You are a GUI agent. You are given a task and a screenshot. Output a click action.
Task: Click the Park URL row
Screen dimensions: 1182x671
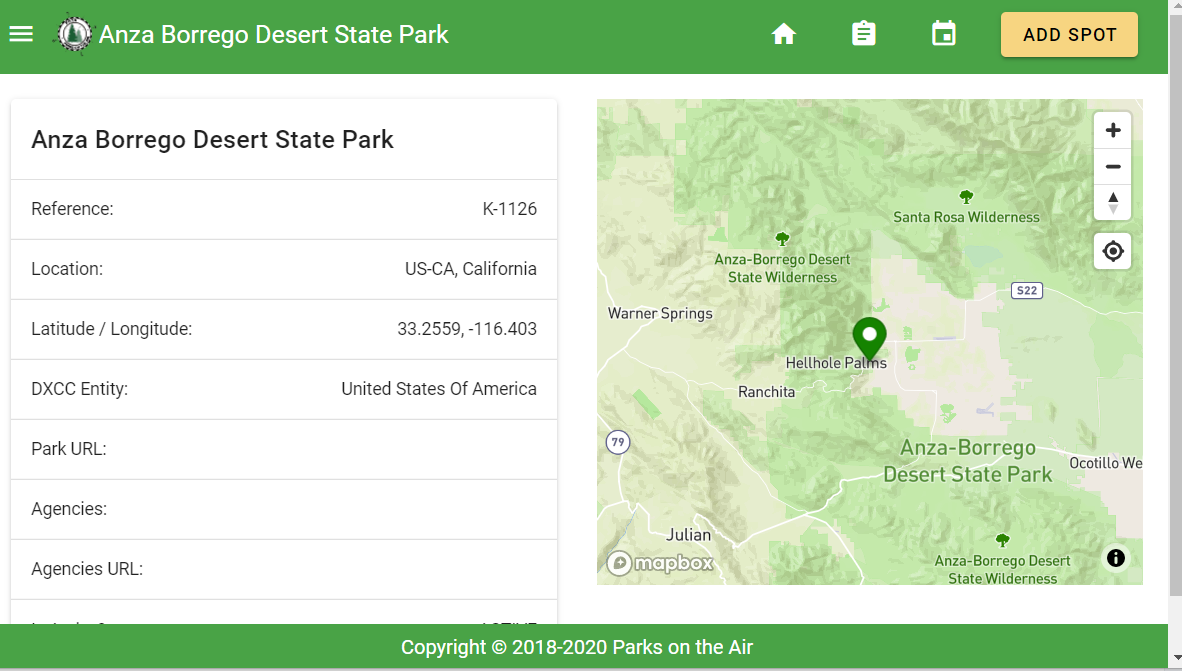(x=284, y=449)
